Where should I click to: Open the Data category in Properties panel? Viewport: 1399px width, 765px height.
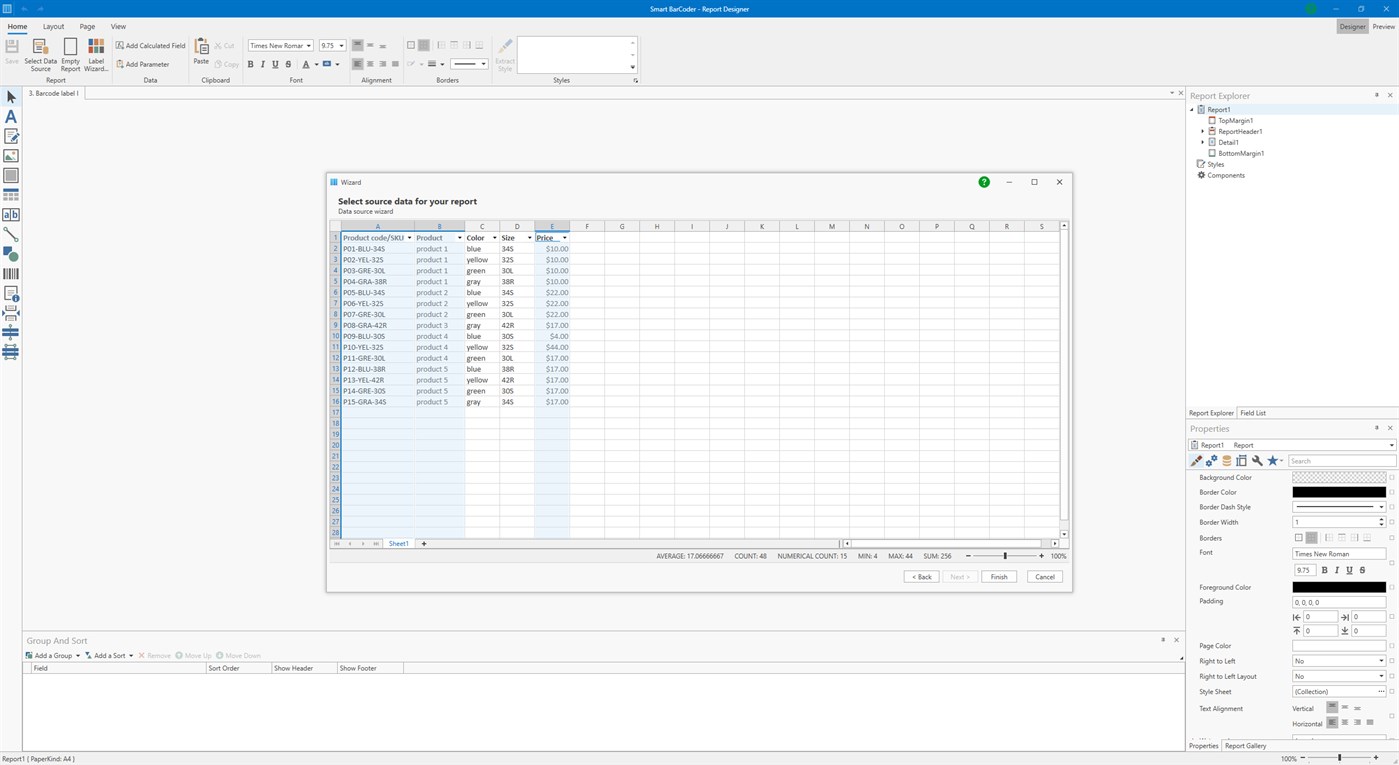click(1226, 461)
